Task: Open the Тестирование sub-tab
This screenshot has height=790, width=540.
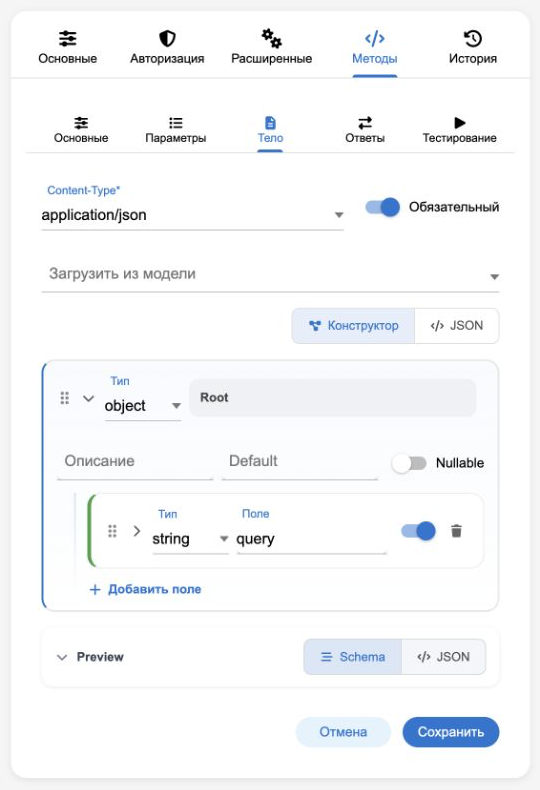Action: 459,130
